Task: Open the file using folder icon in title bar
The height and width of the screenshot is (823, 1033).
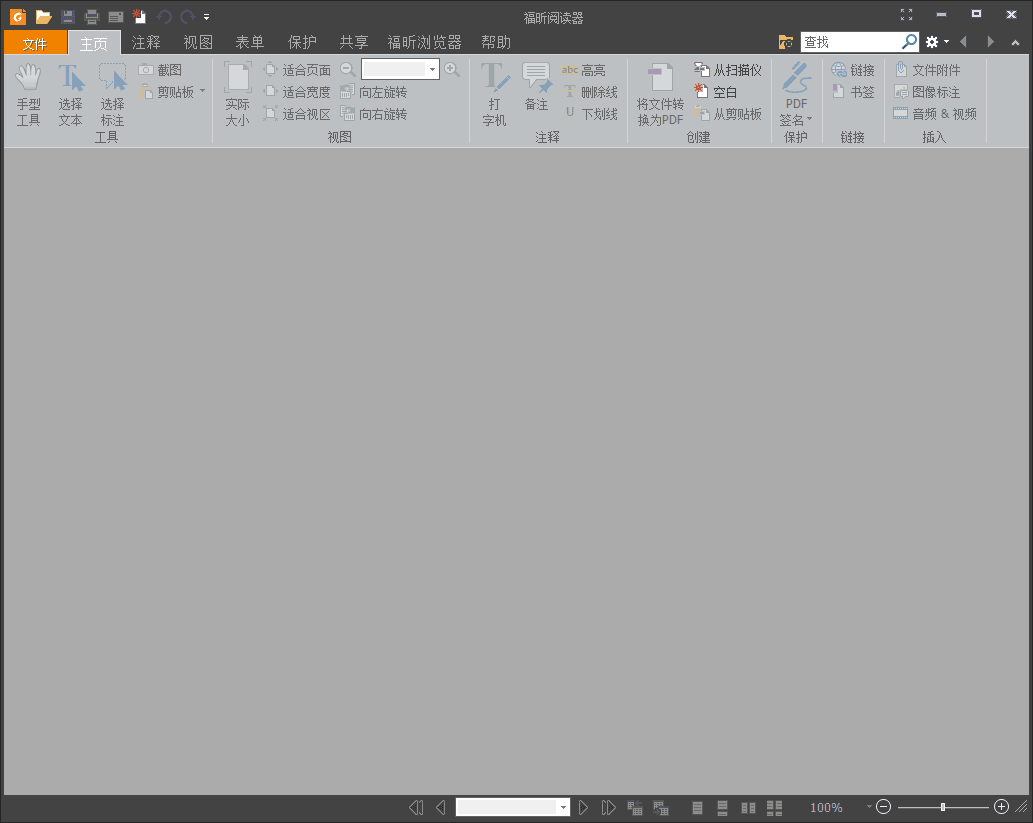Action: point(43,16)
